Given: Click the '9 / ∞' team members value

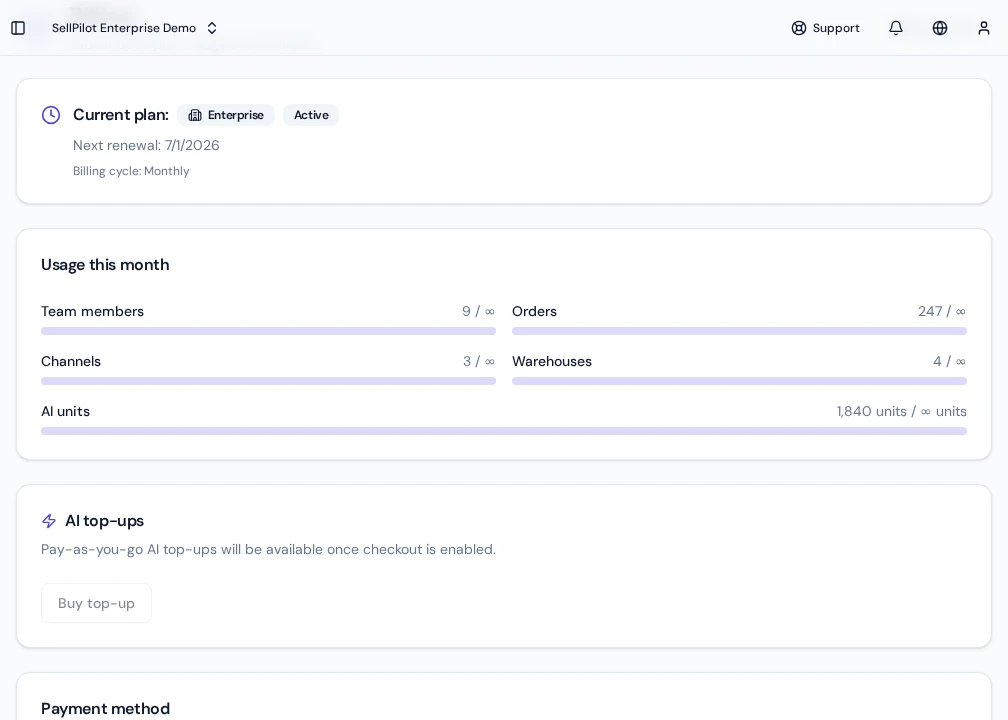Looking at the screenshot, I should coord(479,311).
